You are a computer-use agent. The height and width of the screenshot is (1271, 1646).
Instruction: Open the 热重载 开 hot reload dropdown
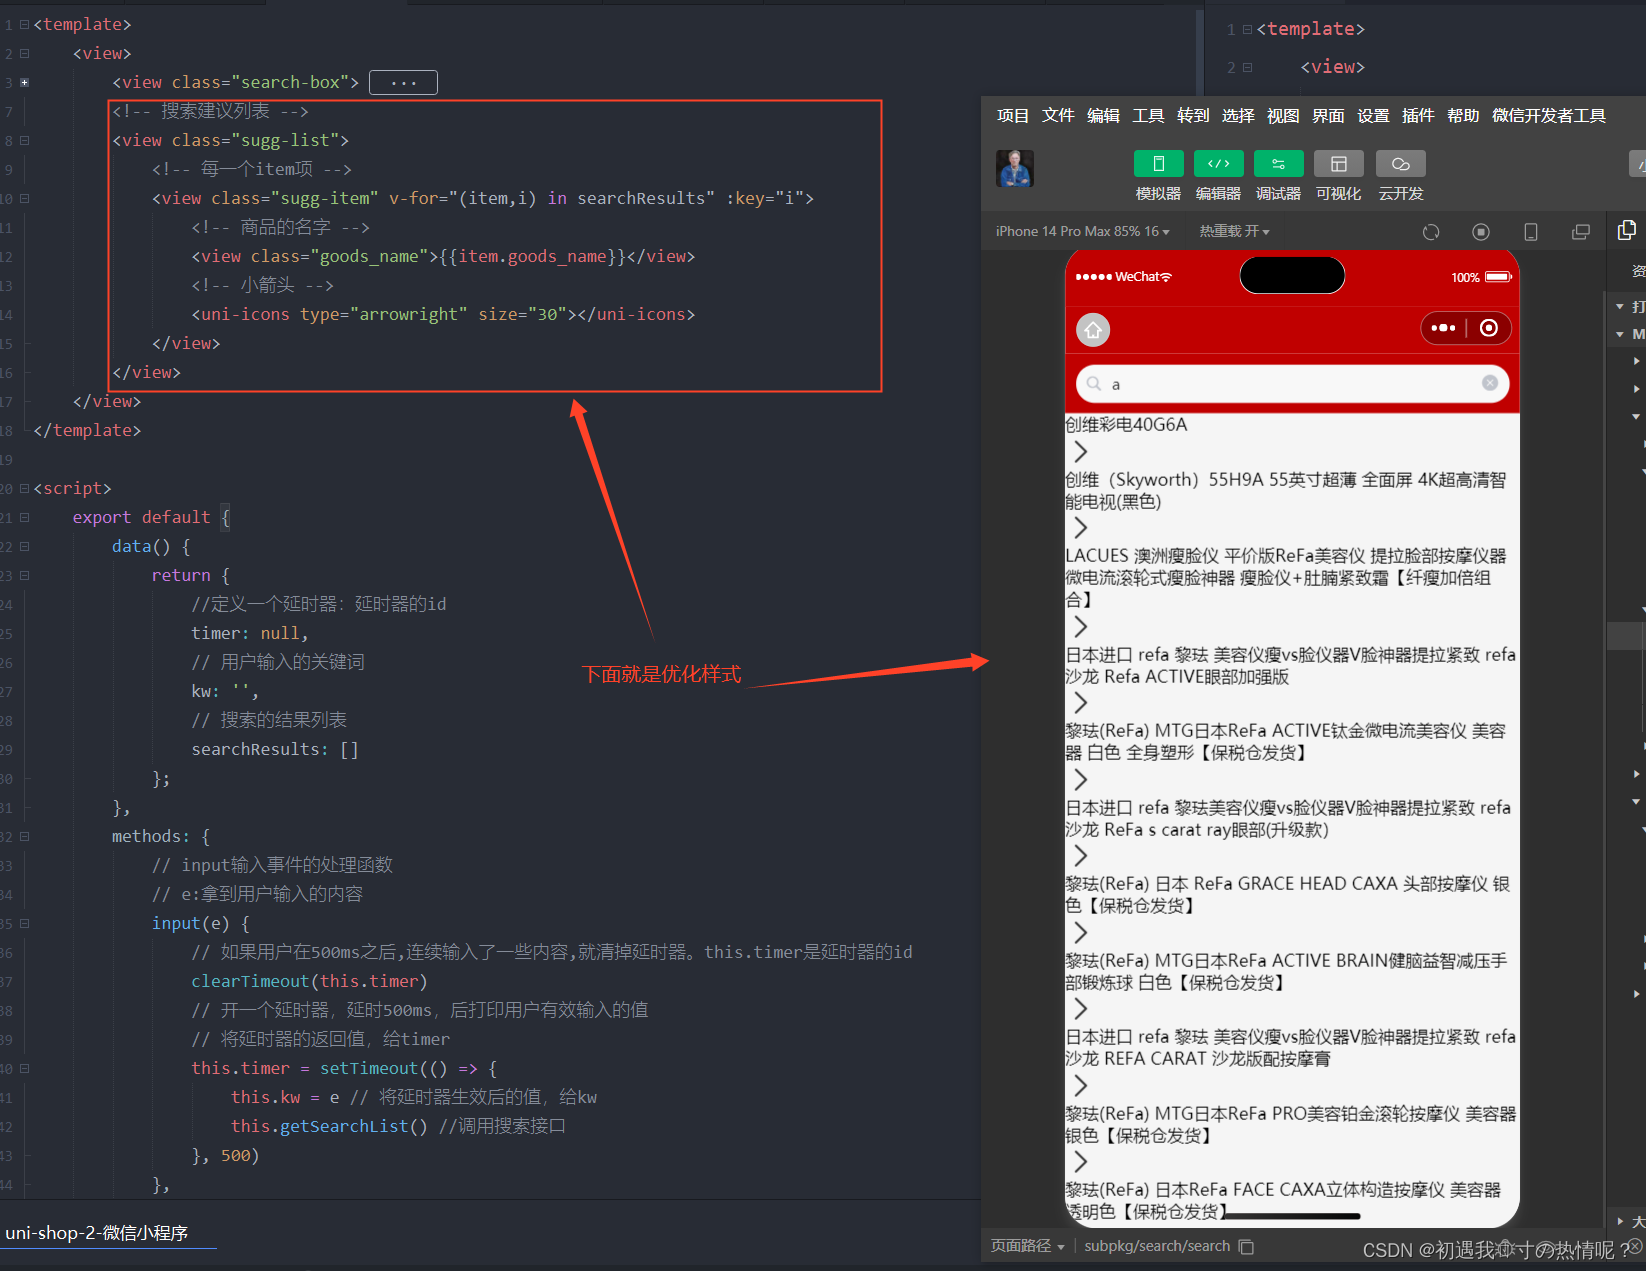click(1234, 231)
